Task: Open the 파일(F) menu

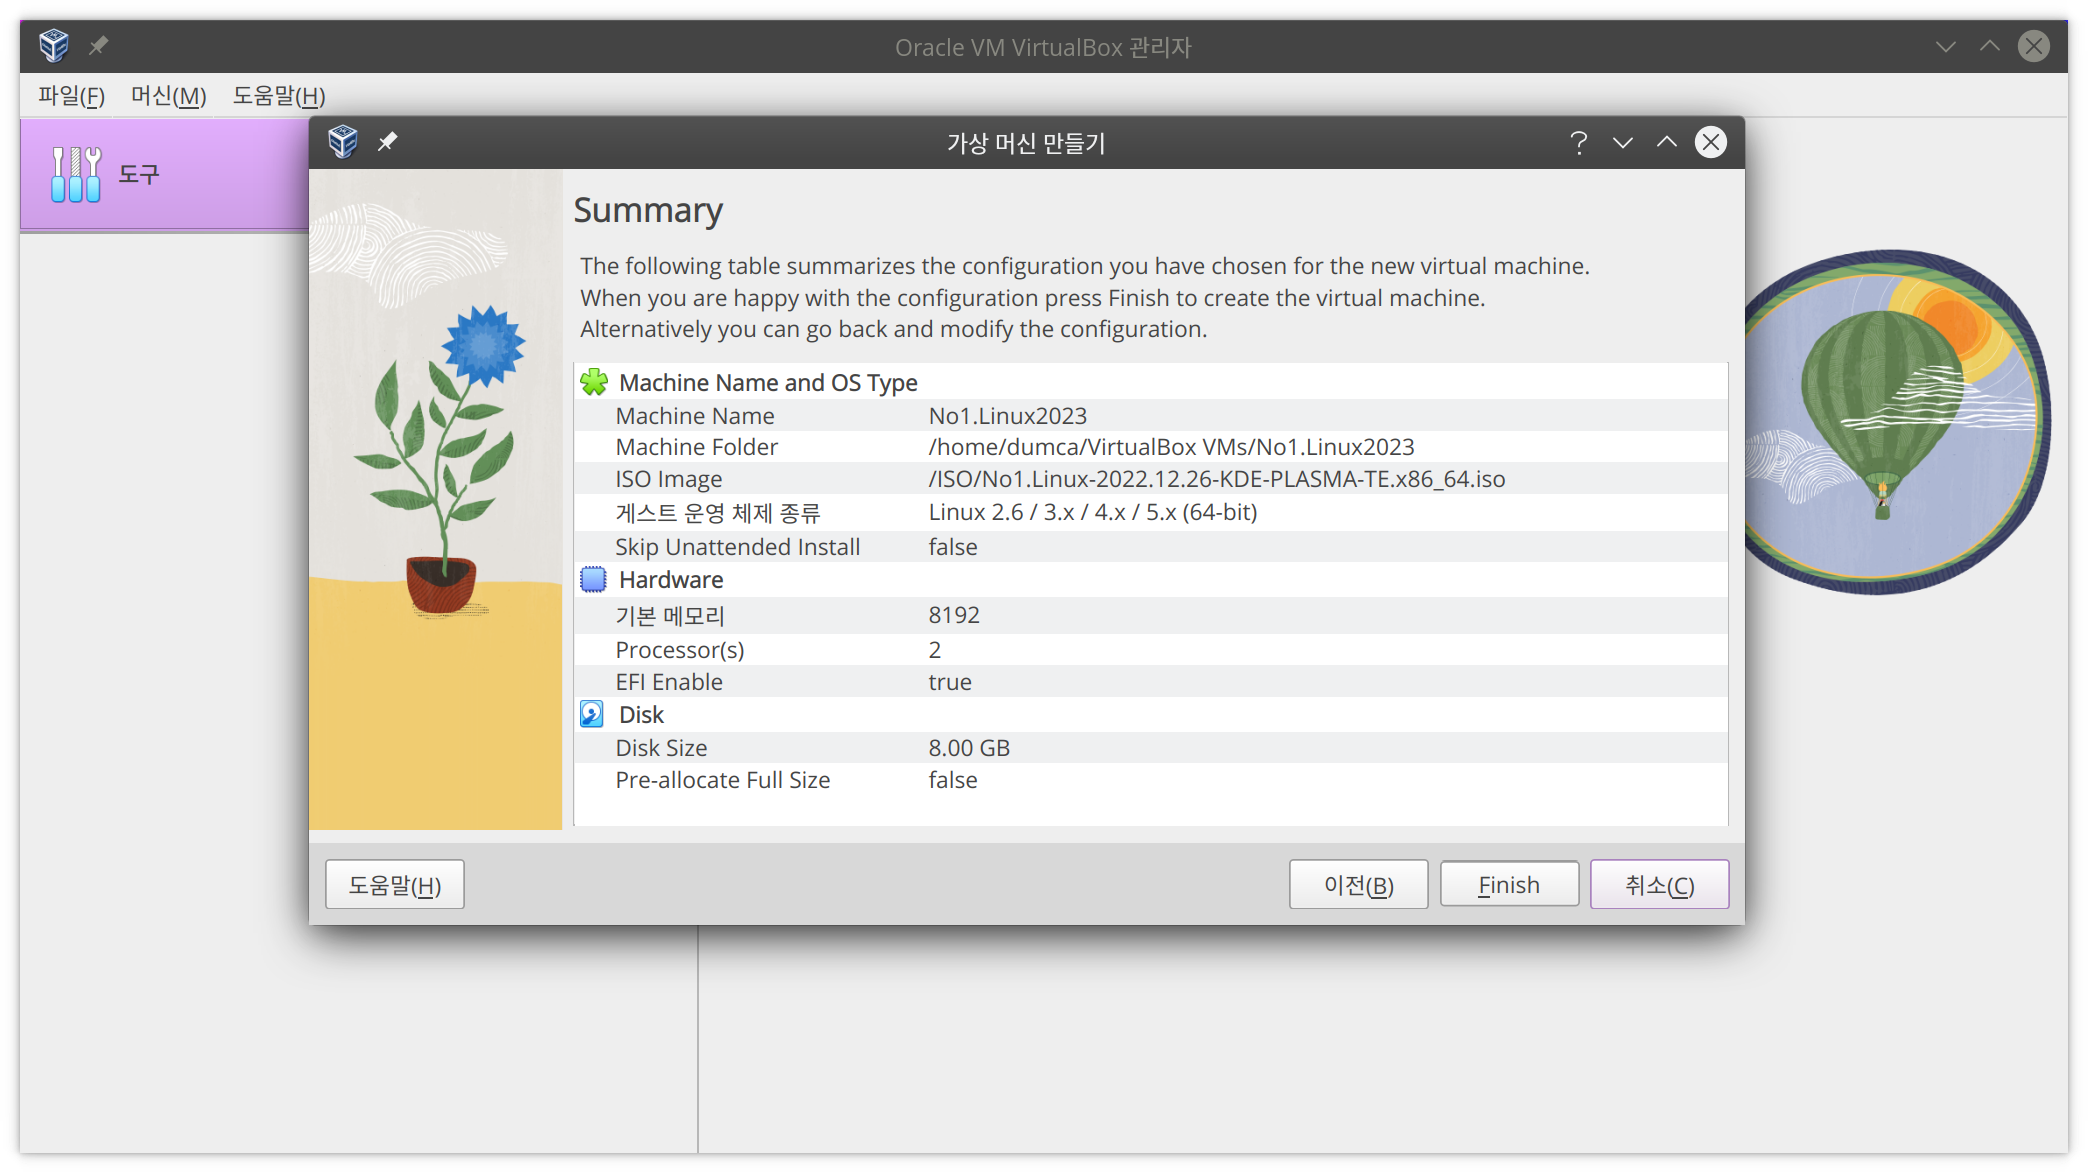Action: [x=71, y=96]
